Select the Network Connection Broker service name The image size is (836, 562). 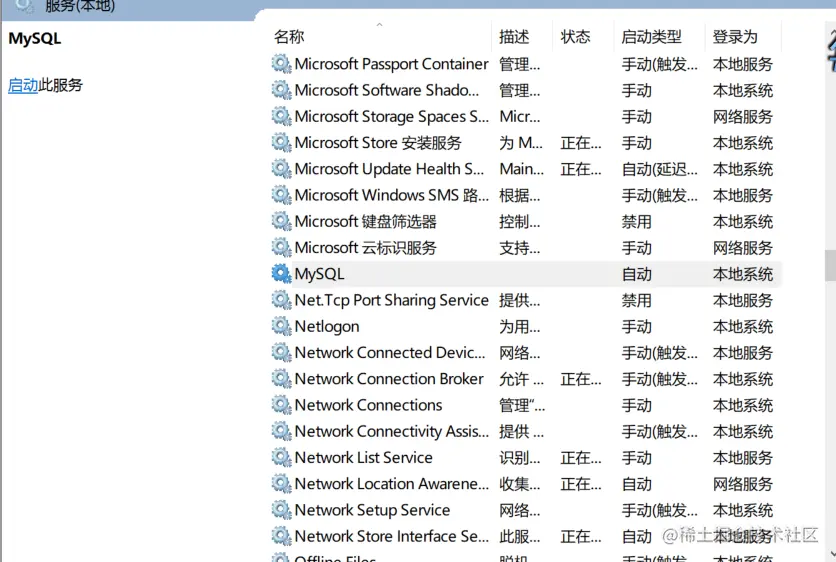click(x=389, y=379)
